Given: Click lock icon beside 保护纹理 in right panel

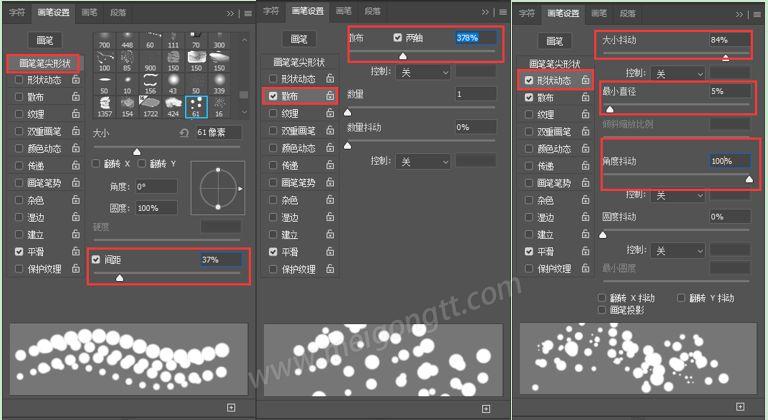Looking at the screenshot, I should click(585, 269).
